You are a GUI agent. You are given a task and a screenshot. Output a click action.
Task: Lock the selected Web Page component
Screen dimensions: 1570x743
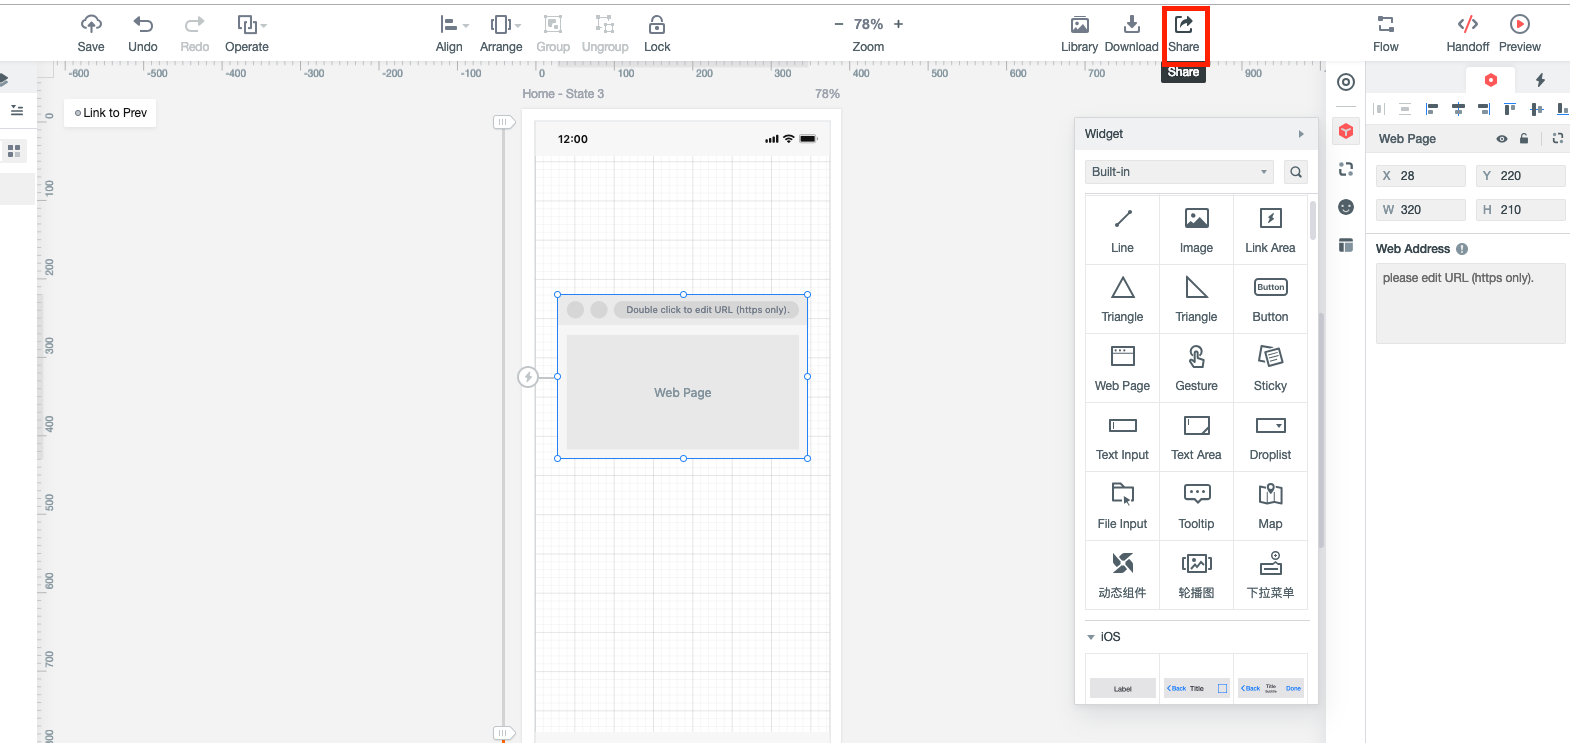click(657, 33)
